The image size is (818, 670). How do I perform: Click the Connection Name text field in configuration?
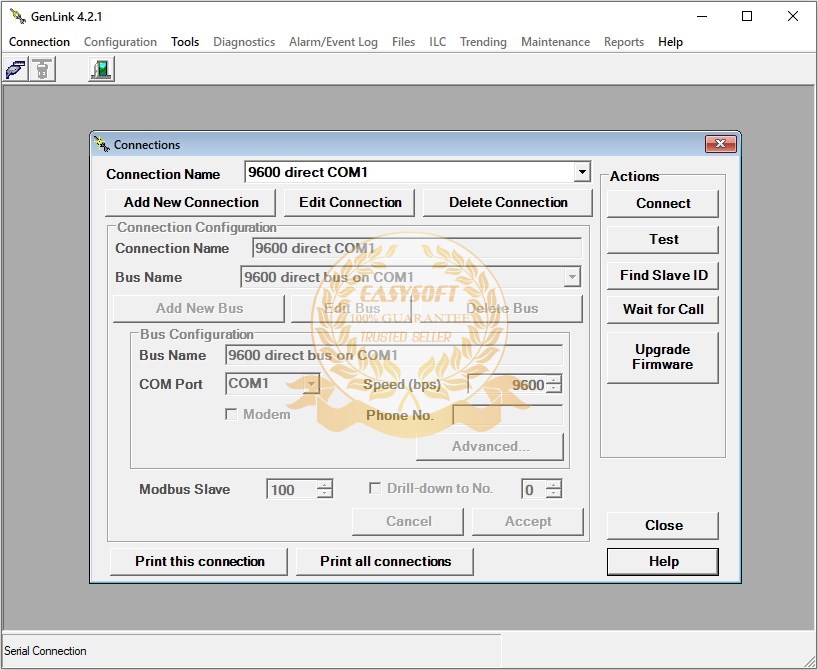[x=417, y=248]
